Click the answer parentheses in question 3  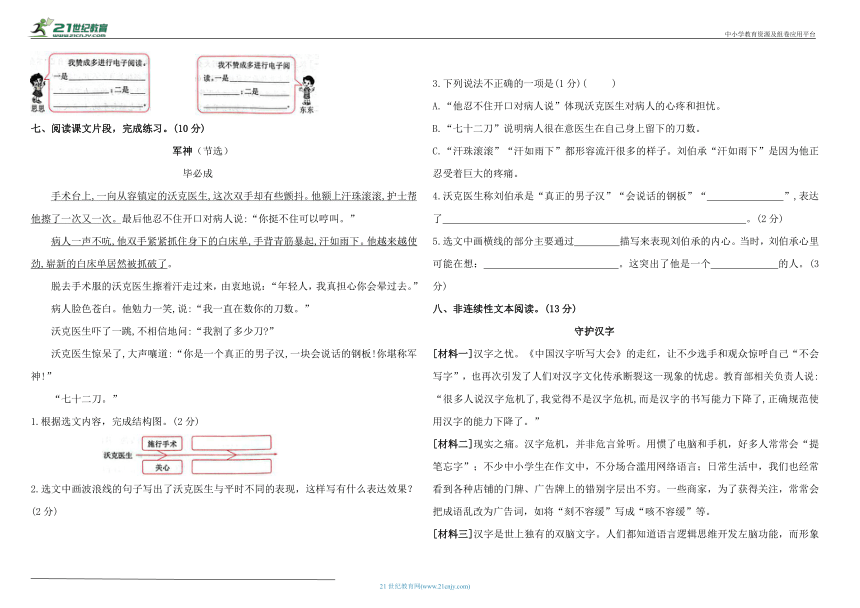[x=599, y=83]
